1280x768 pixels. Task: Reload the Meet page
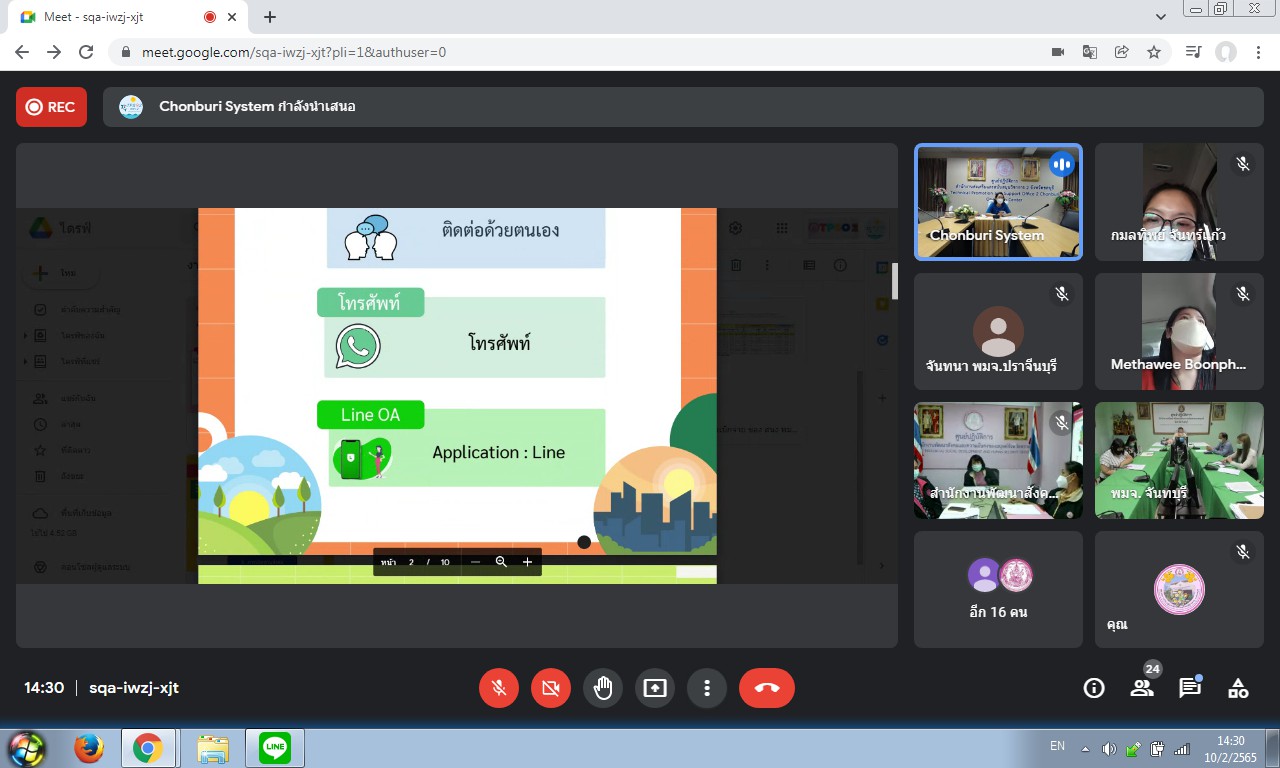[x=86, y=52]
